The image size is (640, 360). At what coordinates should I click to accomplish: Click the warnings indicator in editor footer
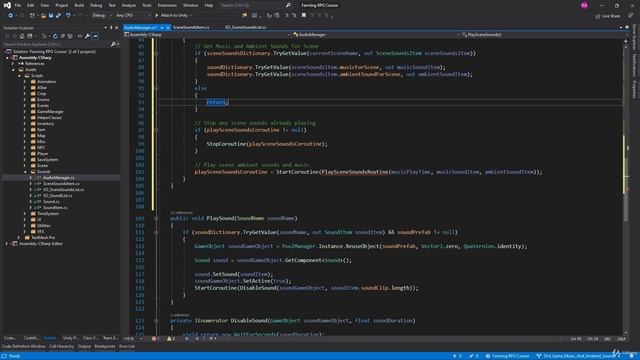coord(171,339)
